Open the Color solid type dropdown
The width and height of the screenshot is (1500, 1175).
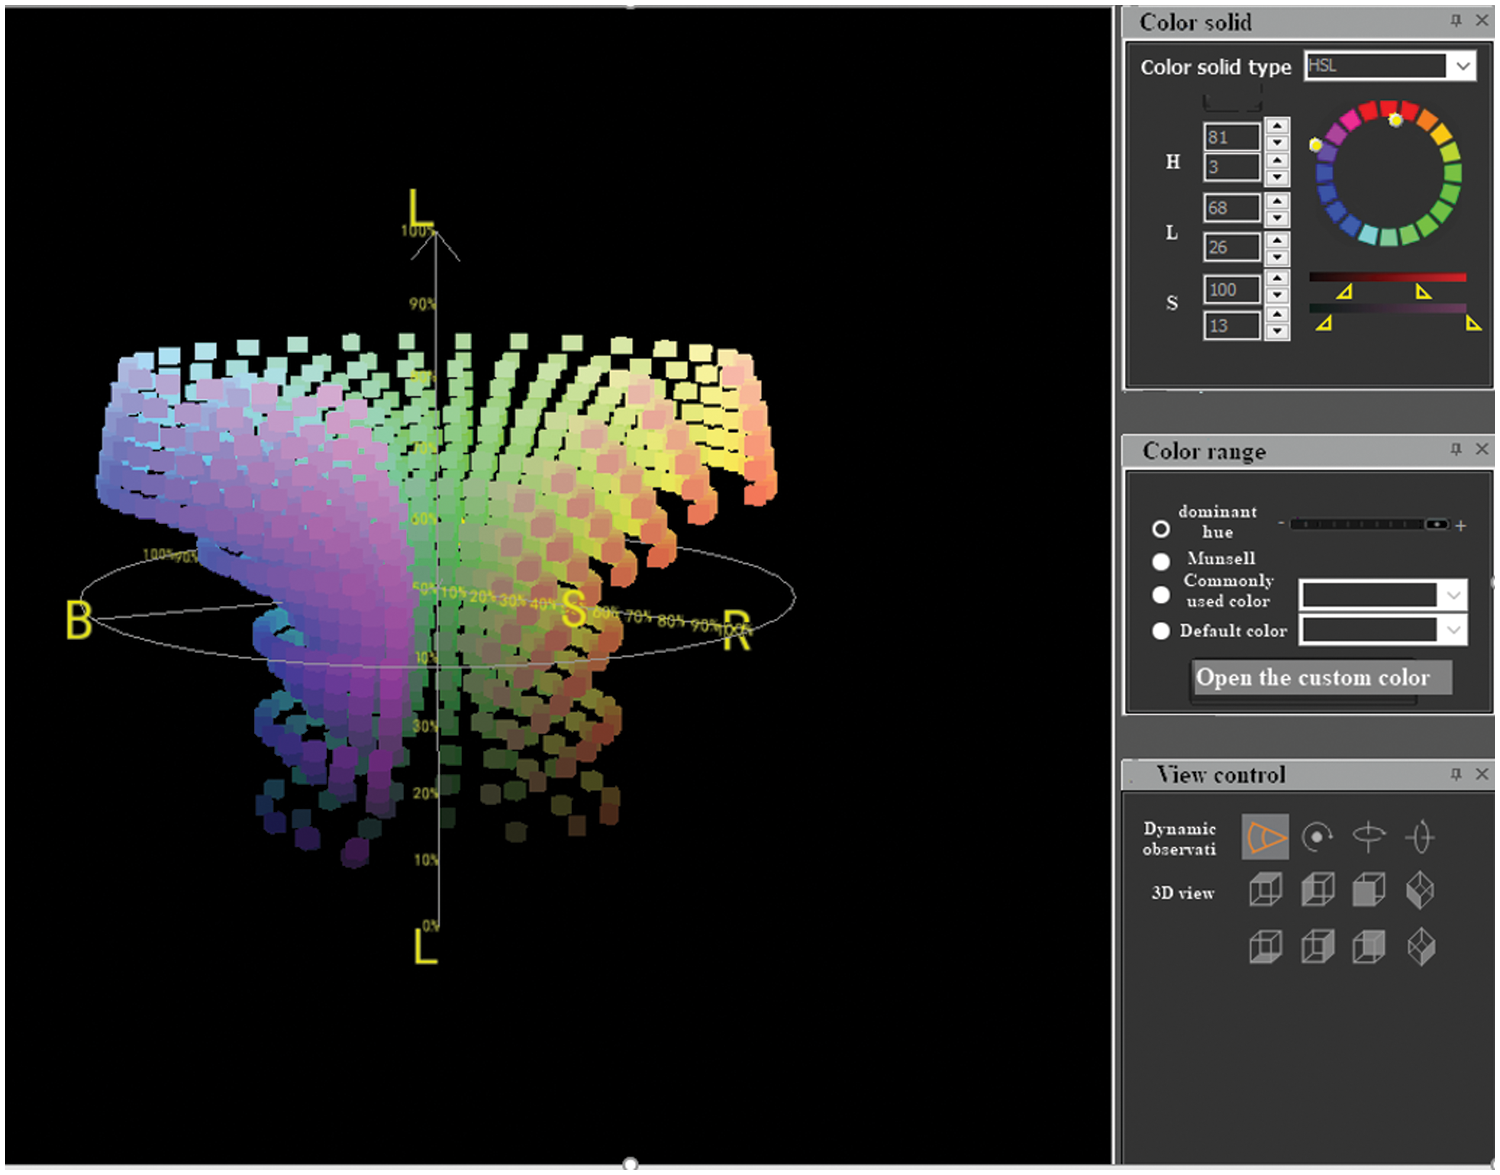(1462, 66)
